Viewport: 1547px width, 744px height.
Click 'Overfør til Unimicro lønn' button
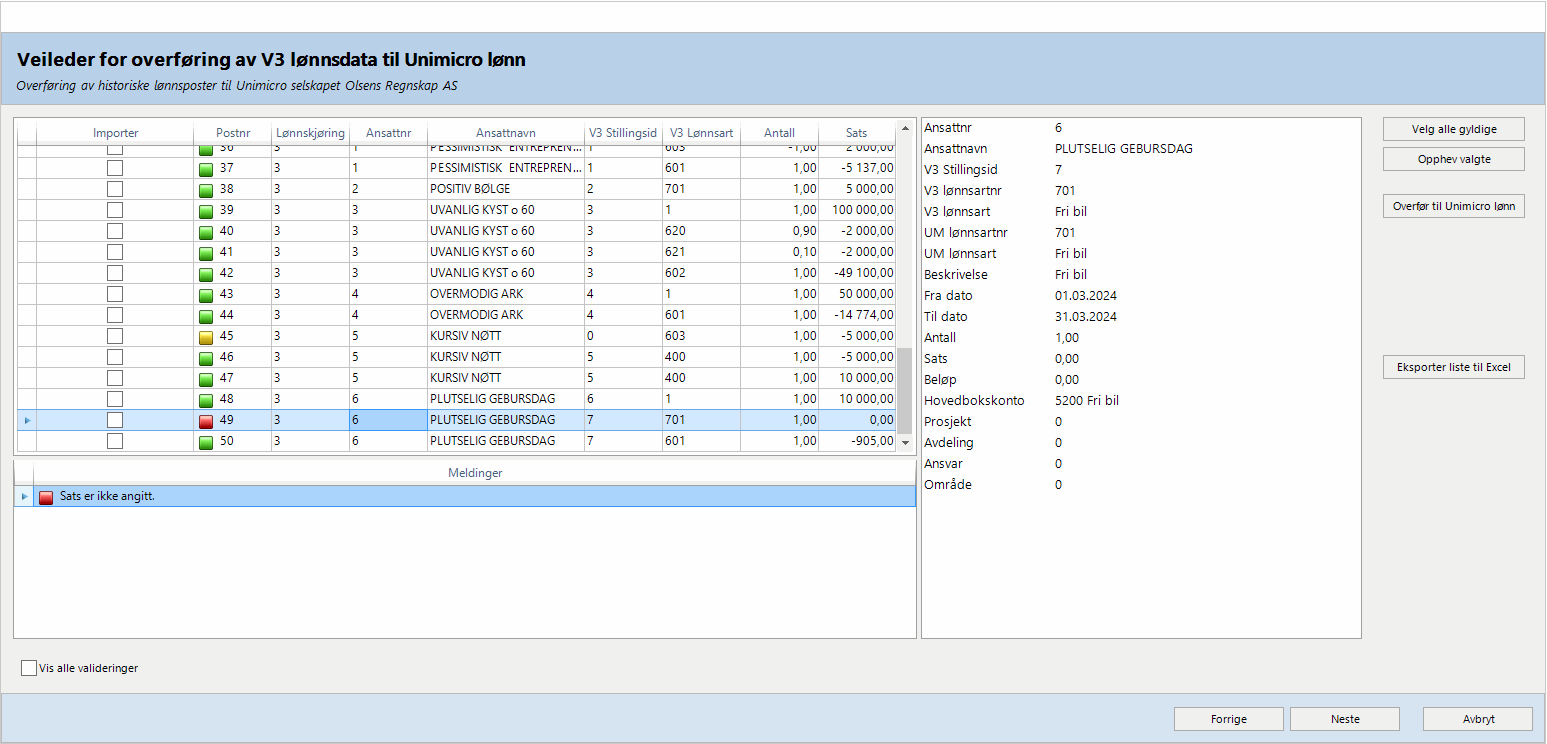pyautogui.click(x=1453, y=207)
